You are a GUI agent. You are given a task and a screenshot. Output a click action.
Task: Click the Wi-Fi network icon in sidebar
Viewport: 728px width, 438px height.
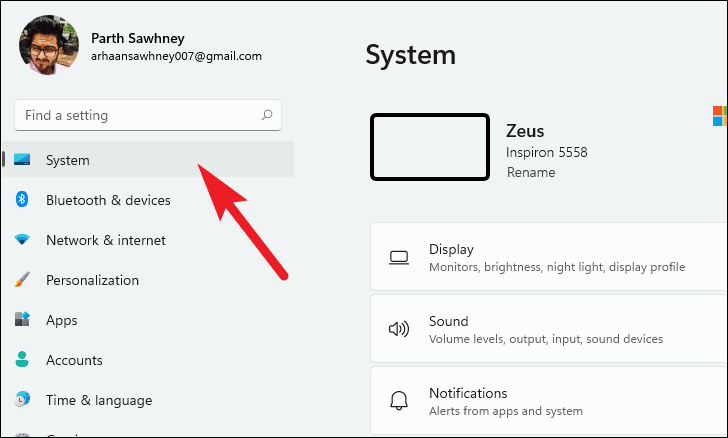(x=22, y=240)
